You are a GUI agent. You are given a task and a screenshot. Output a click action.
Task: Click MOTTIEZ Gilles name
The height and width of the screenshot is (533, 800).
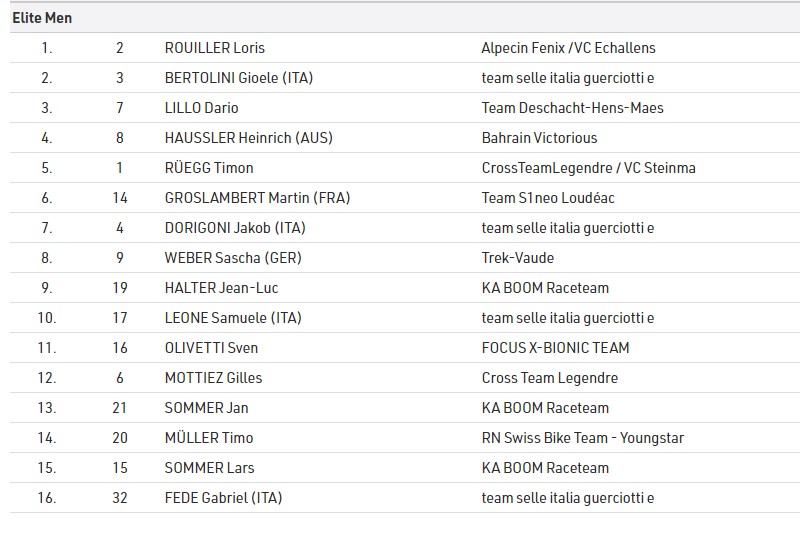[x=213, y=378]
